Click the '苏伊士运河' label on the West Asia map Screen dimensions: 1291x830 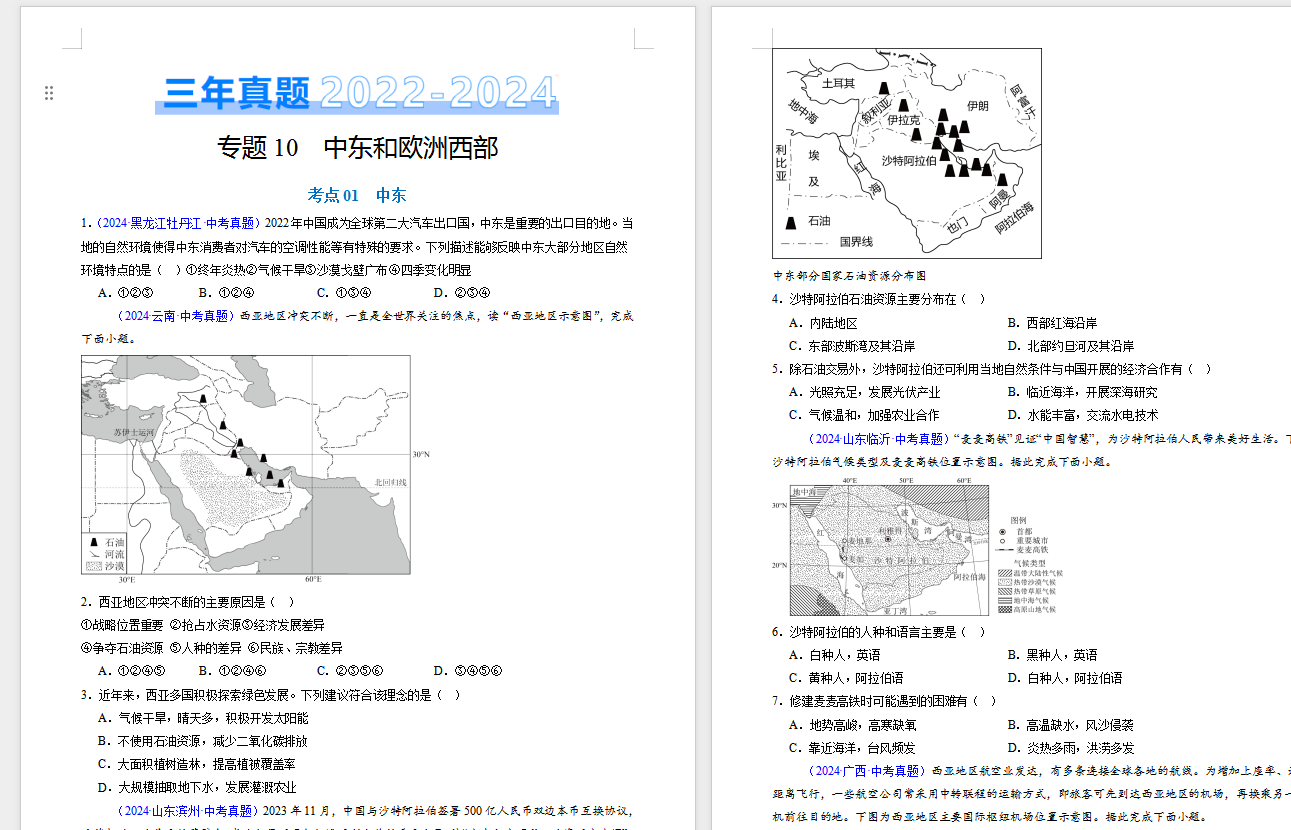(x=133, y=432)
